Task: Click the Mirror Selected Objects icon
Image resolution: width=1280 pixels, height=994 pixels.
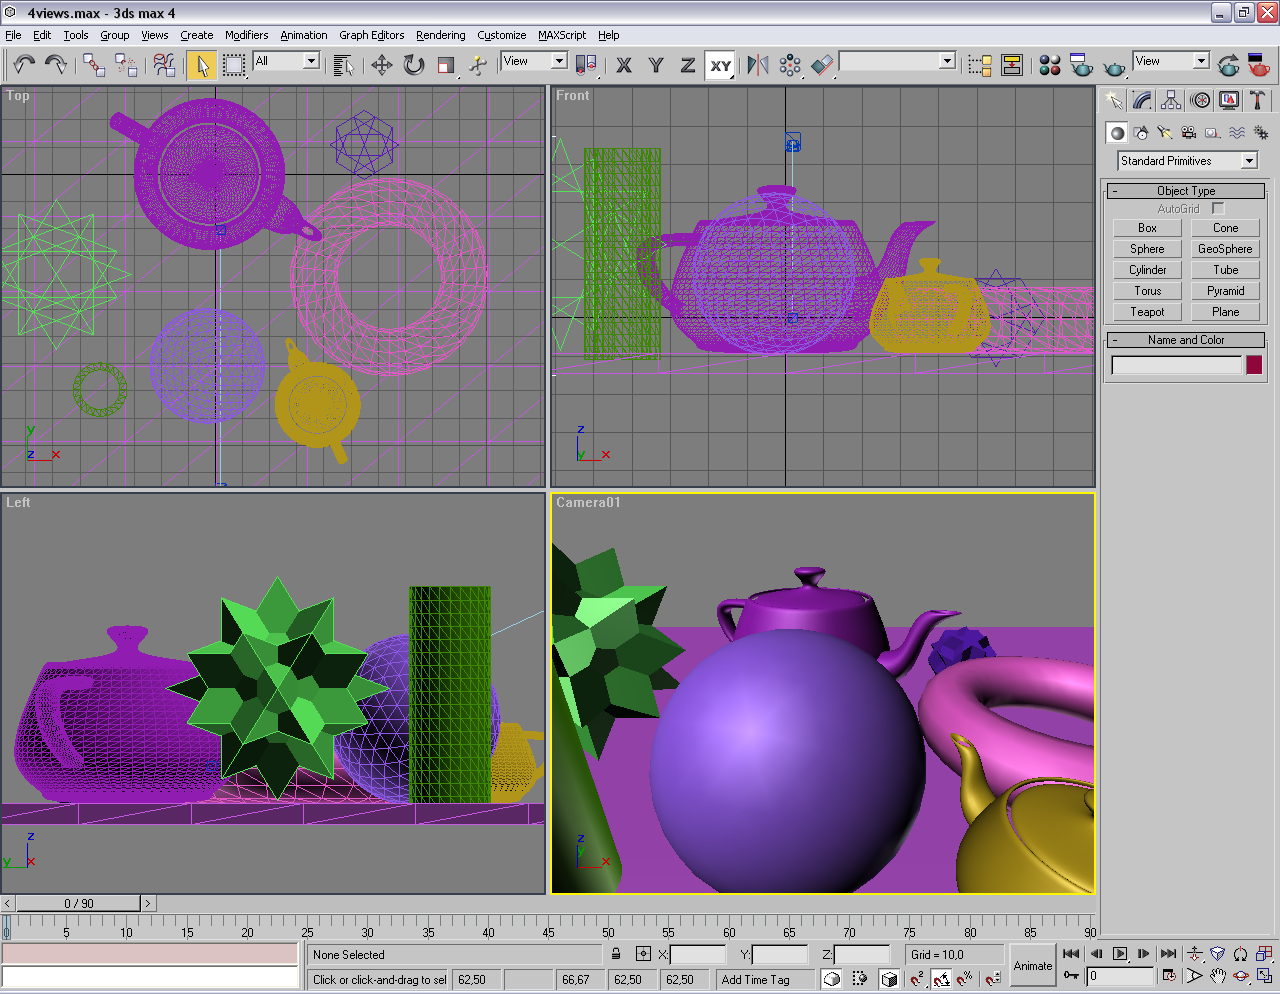Action: point(758,66)
